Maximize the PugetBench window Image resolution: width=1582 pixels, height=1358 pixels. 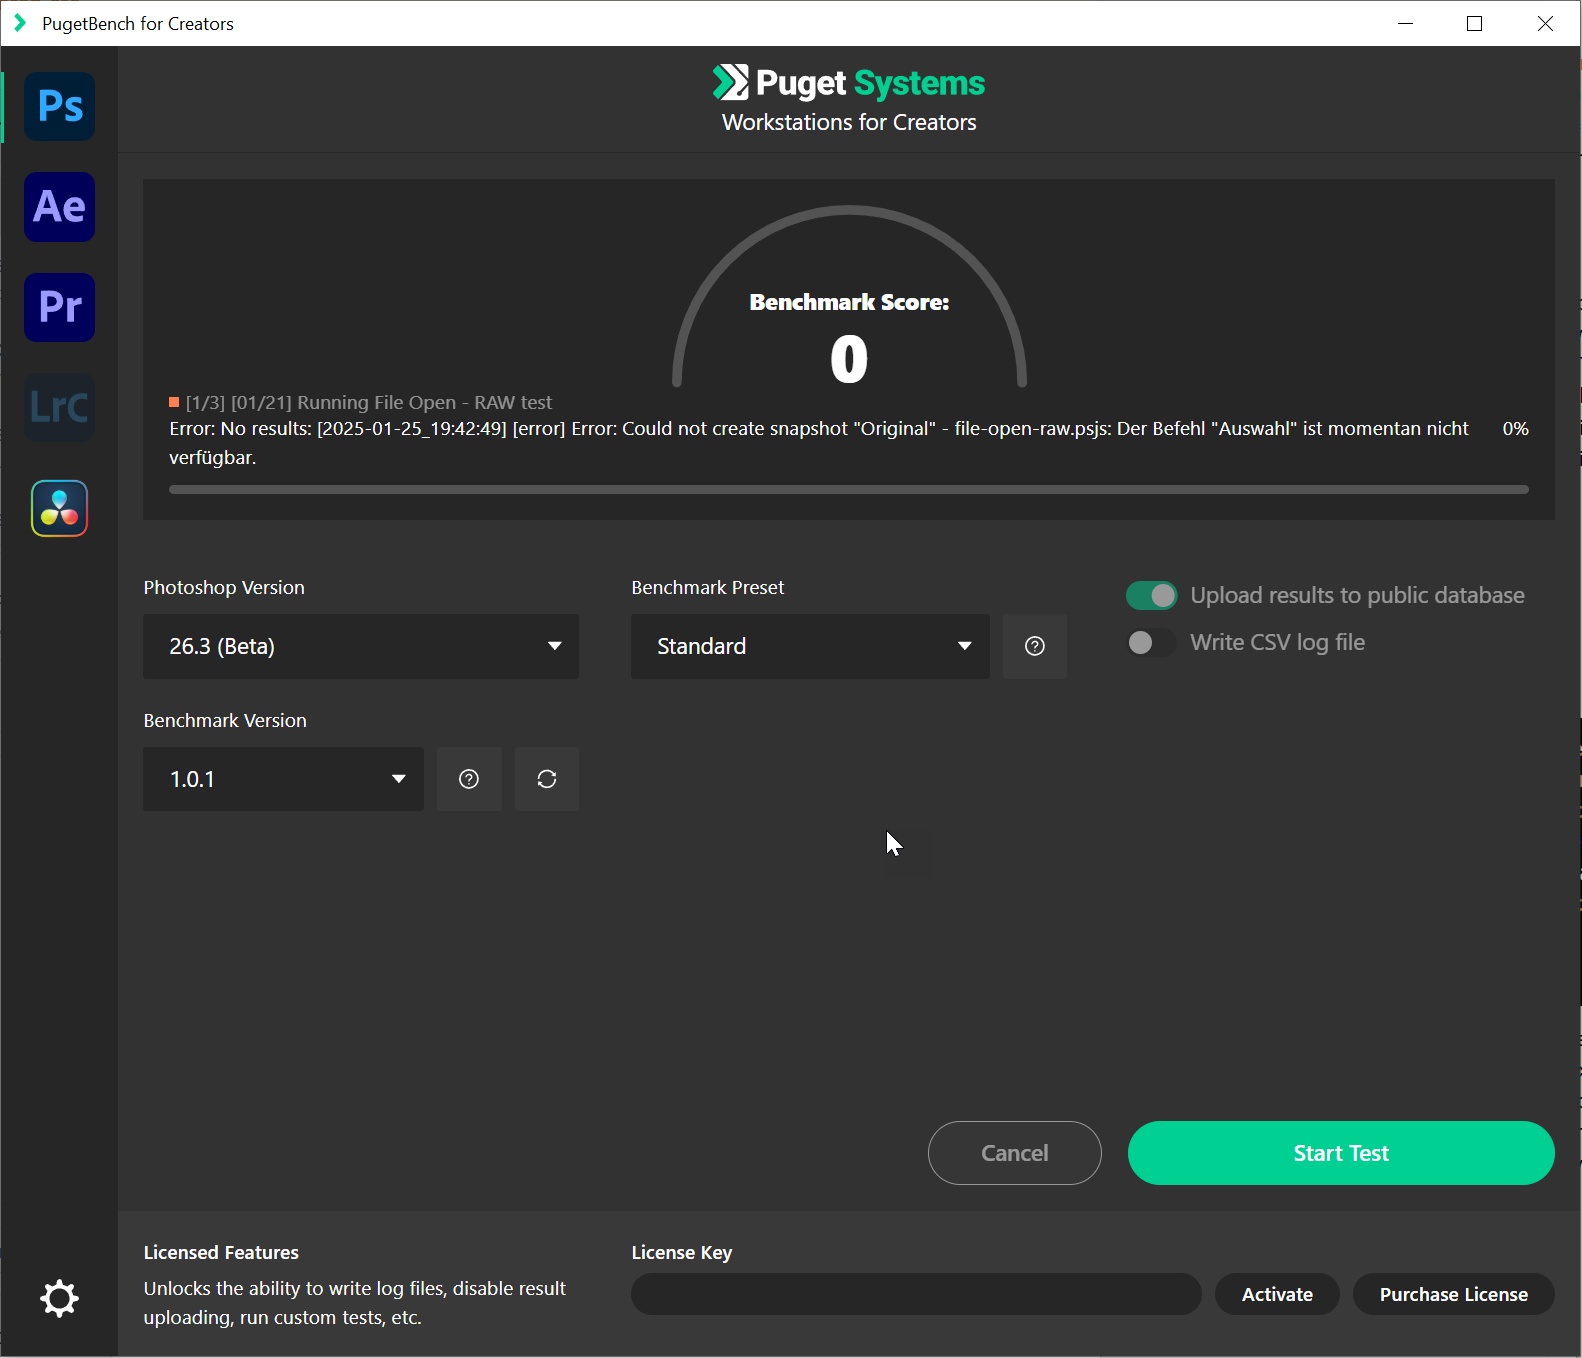1474,23
